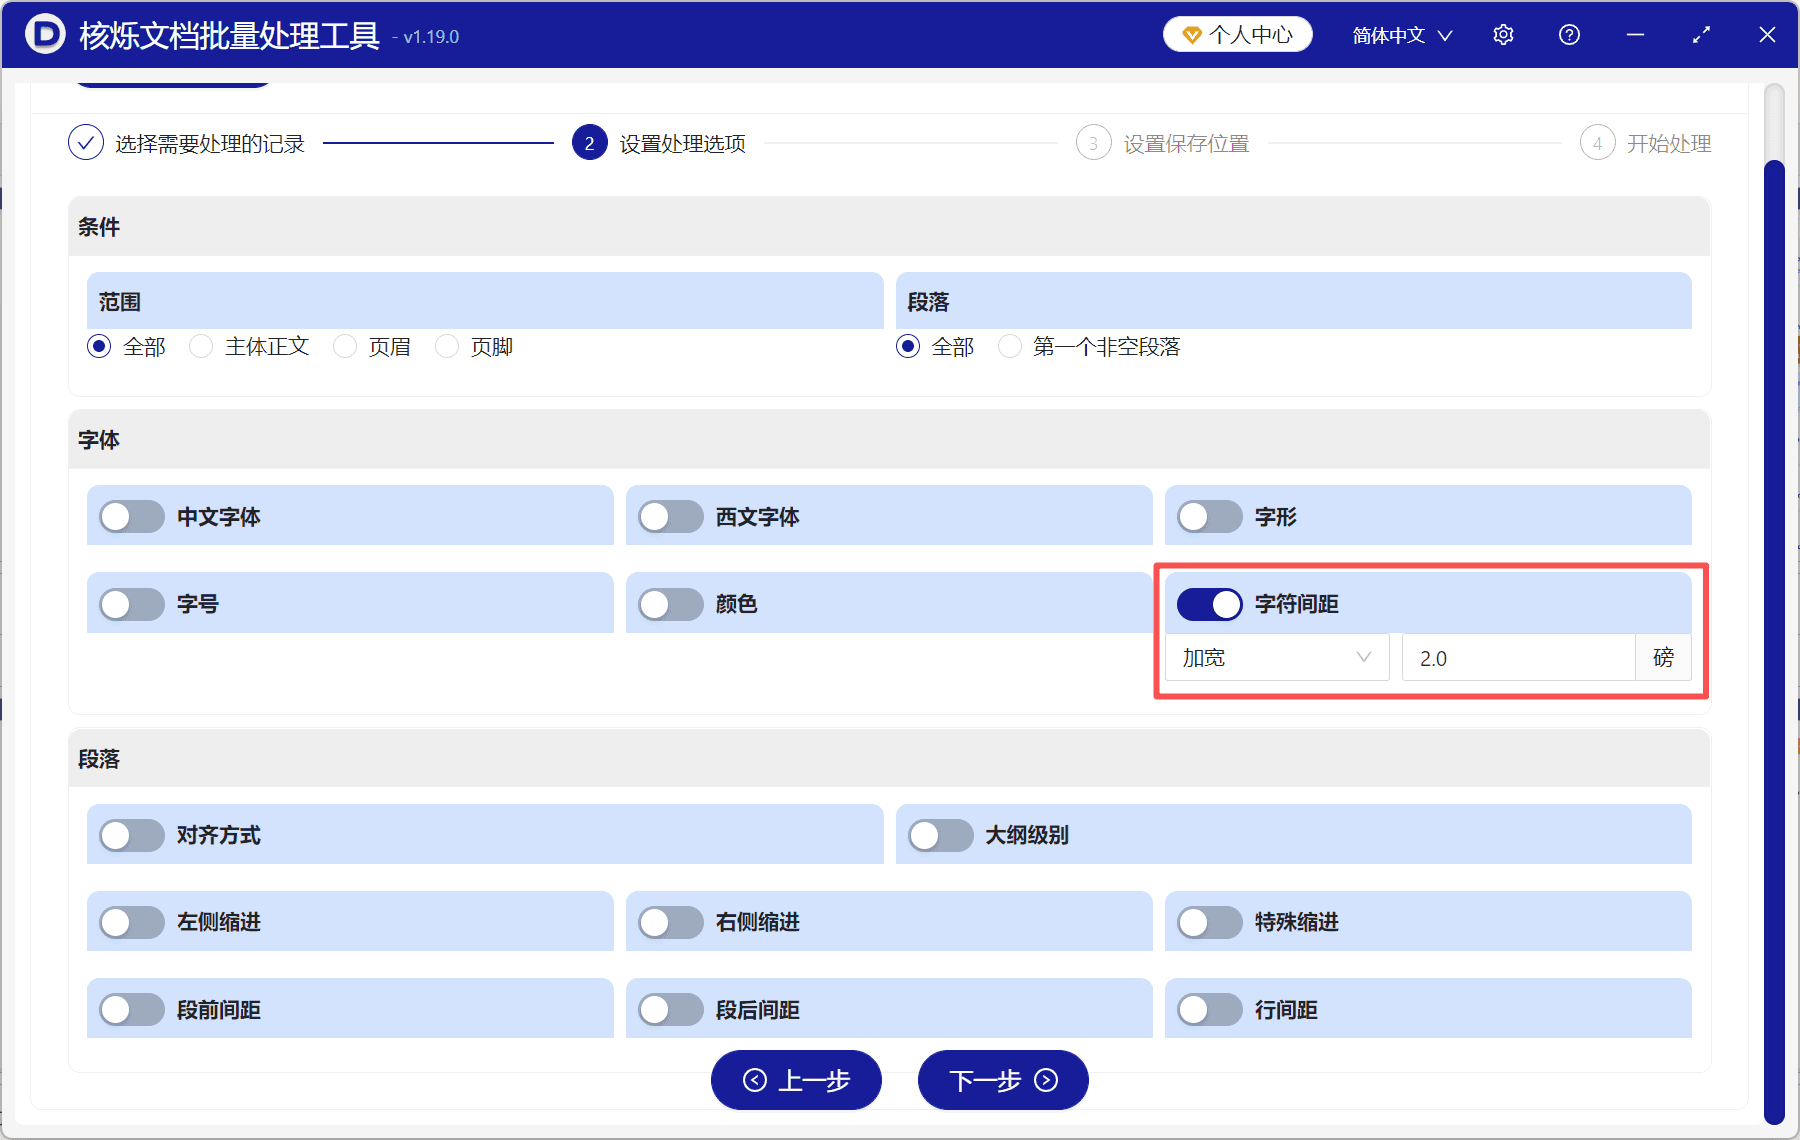Click the 2.0 spacing value input field
The image size is (1800, 1140).
pos(1517,657)
